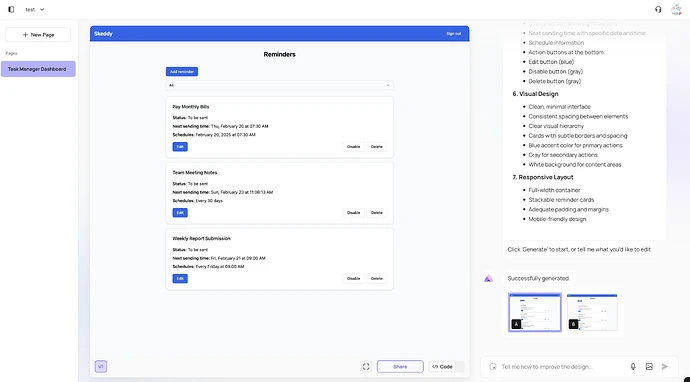Disable the Pay Monthly Bills reminder
Screen dimensions: 690x382
click(353, 147)
